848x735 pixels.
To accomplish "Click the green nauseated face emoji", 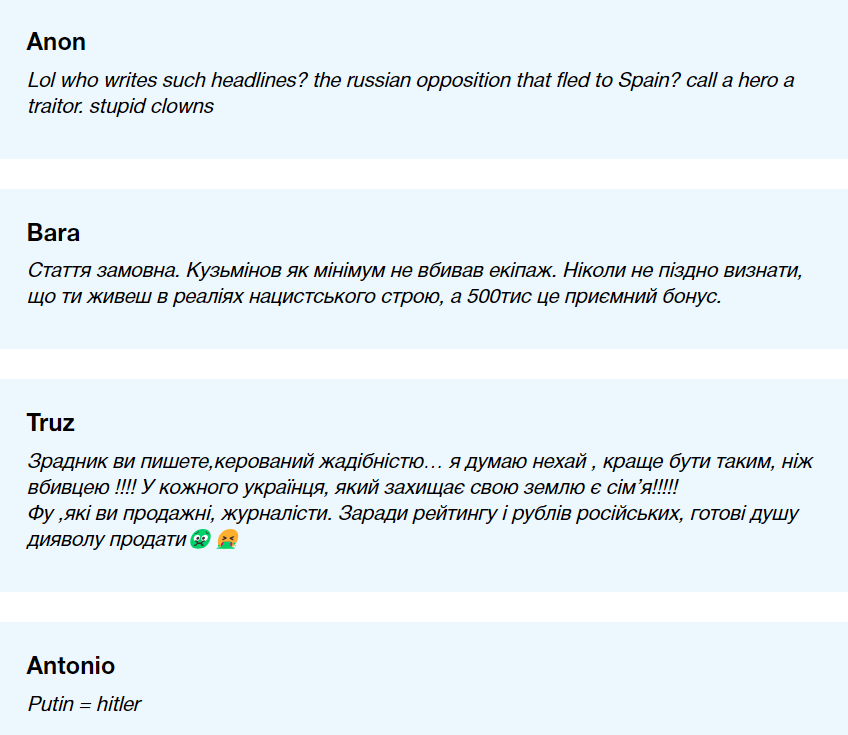I will tap(199, 540).
